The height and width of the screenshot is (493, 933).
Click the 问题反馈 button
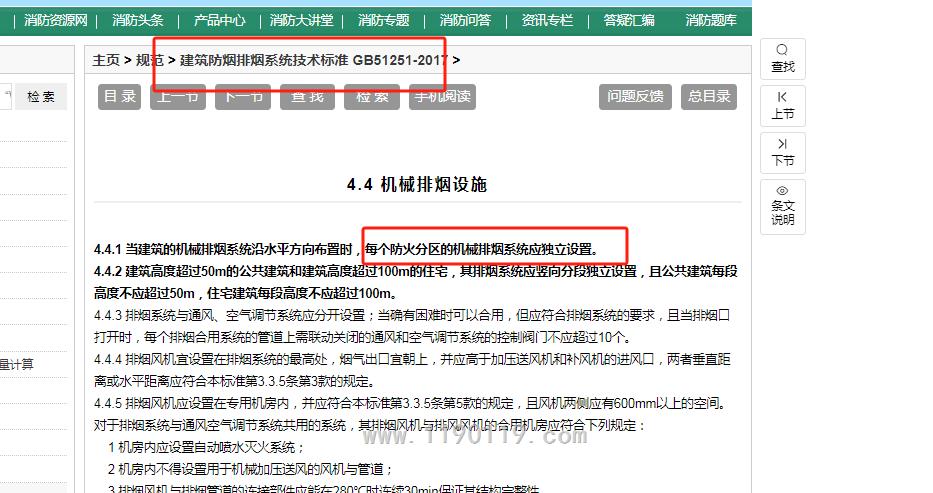tap(635, 96)
